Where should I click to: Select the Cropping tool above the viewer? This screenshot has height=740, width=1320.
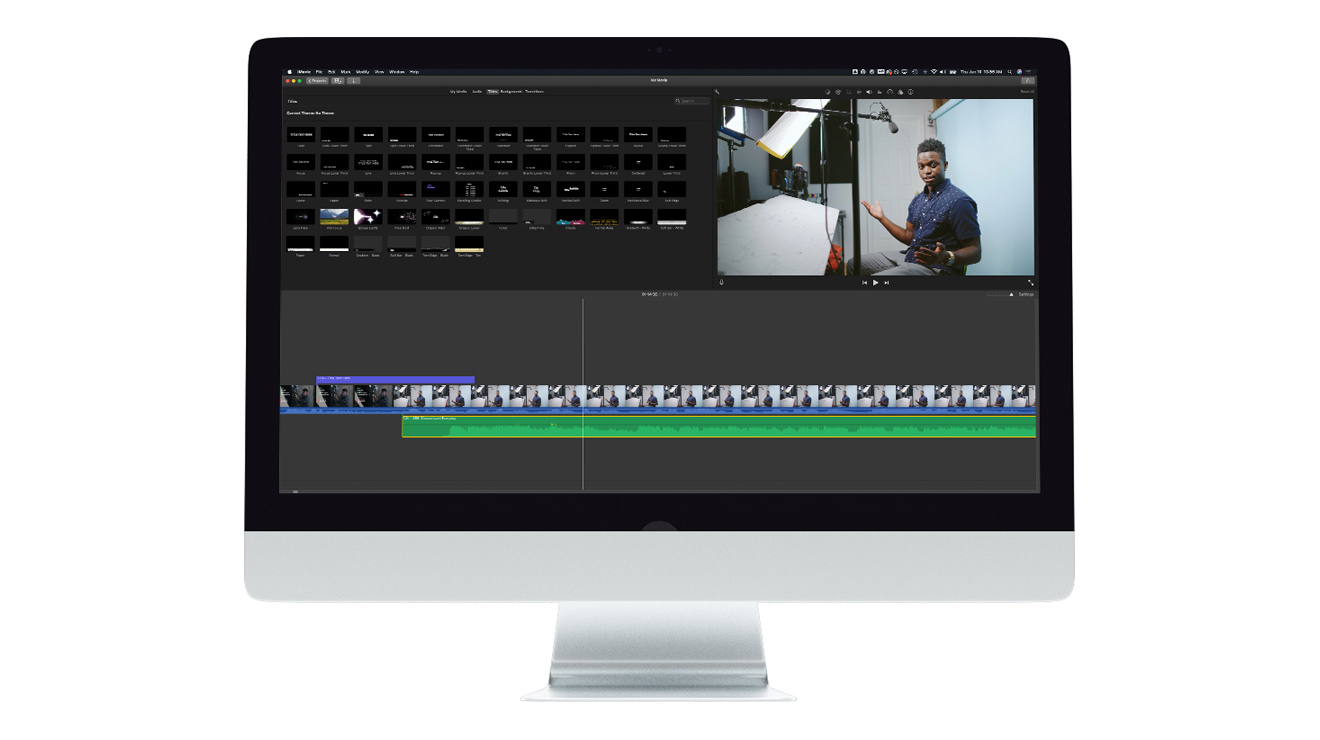pos(849,91)
